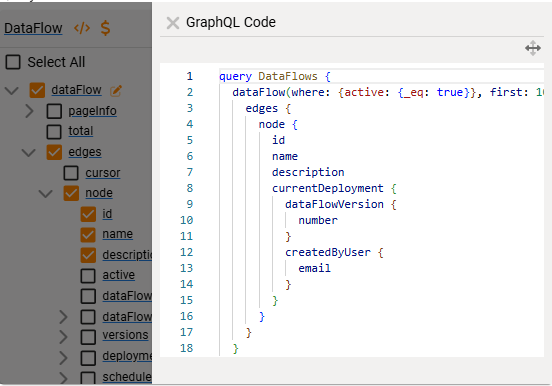
Task: Check the active field checkbox
Action: (x=88, y=275)
